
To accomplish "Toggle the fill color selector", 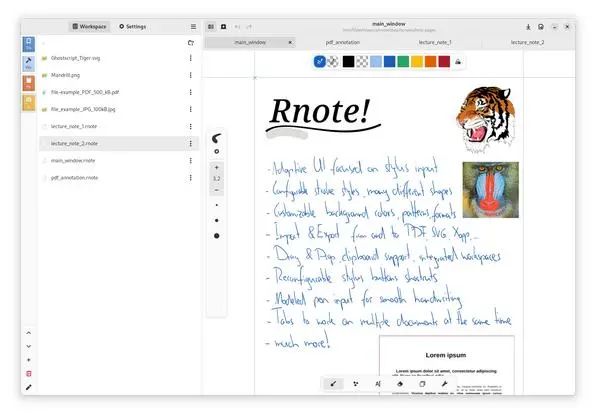I will click(333, 62).
